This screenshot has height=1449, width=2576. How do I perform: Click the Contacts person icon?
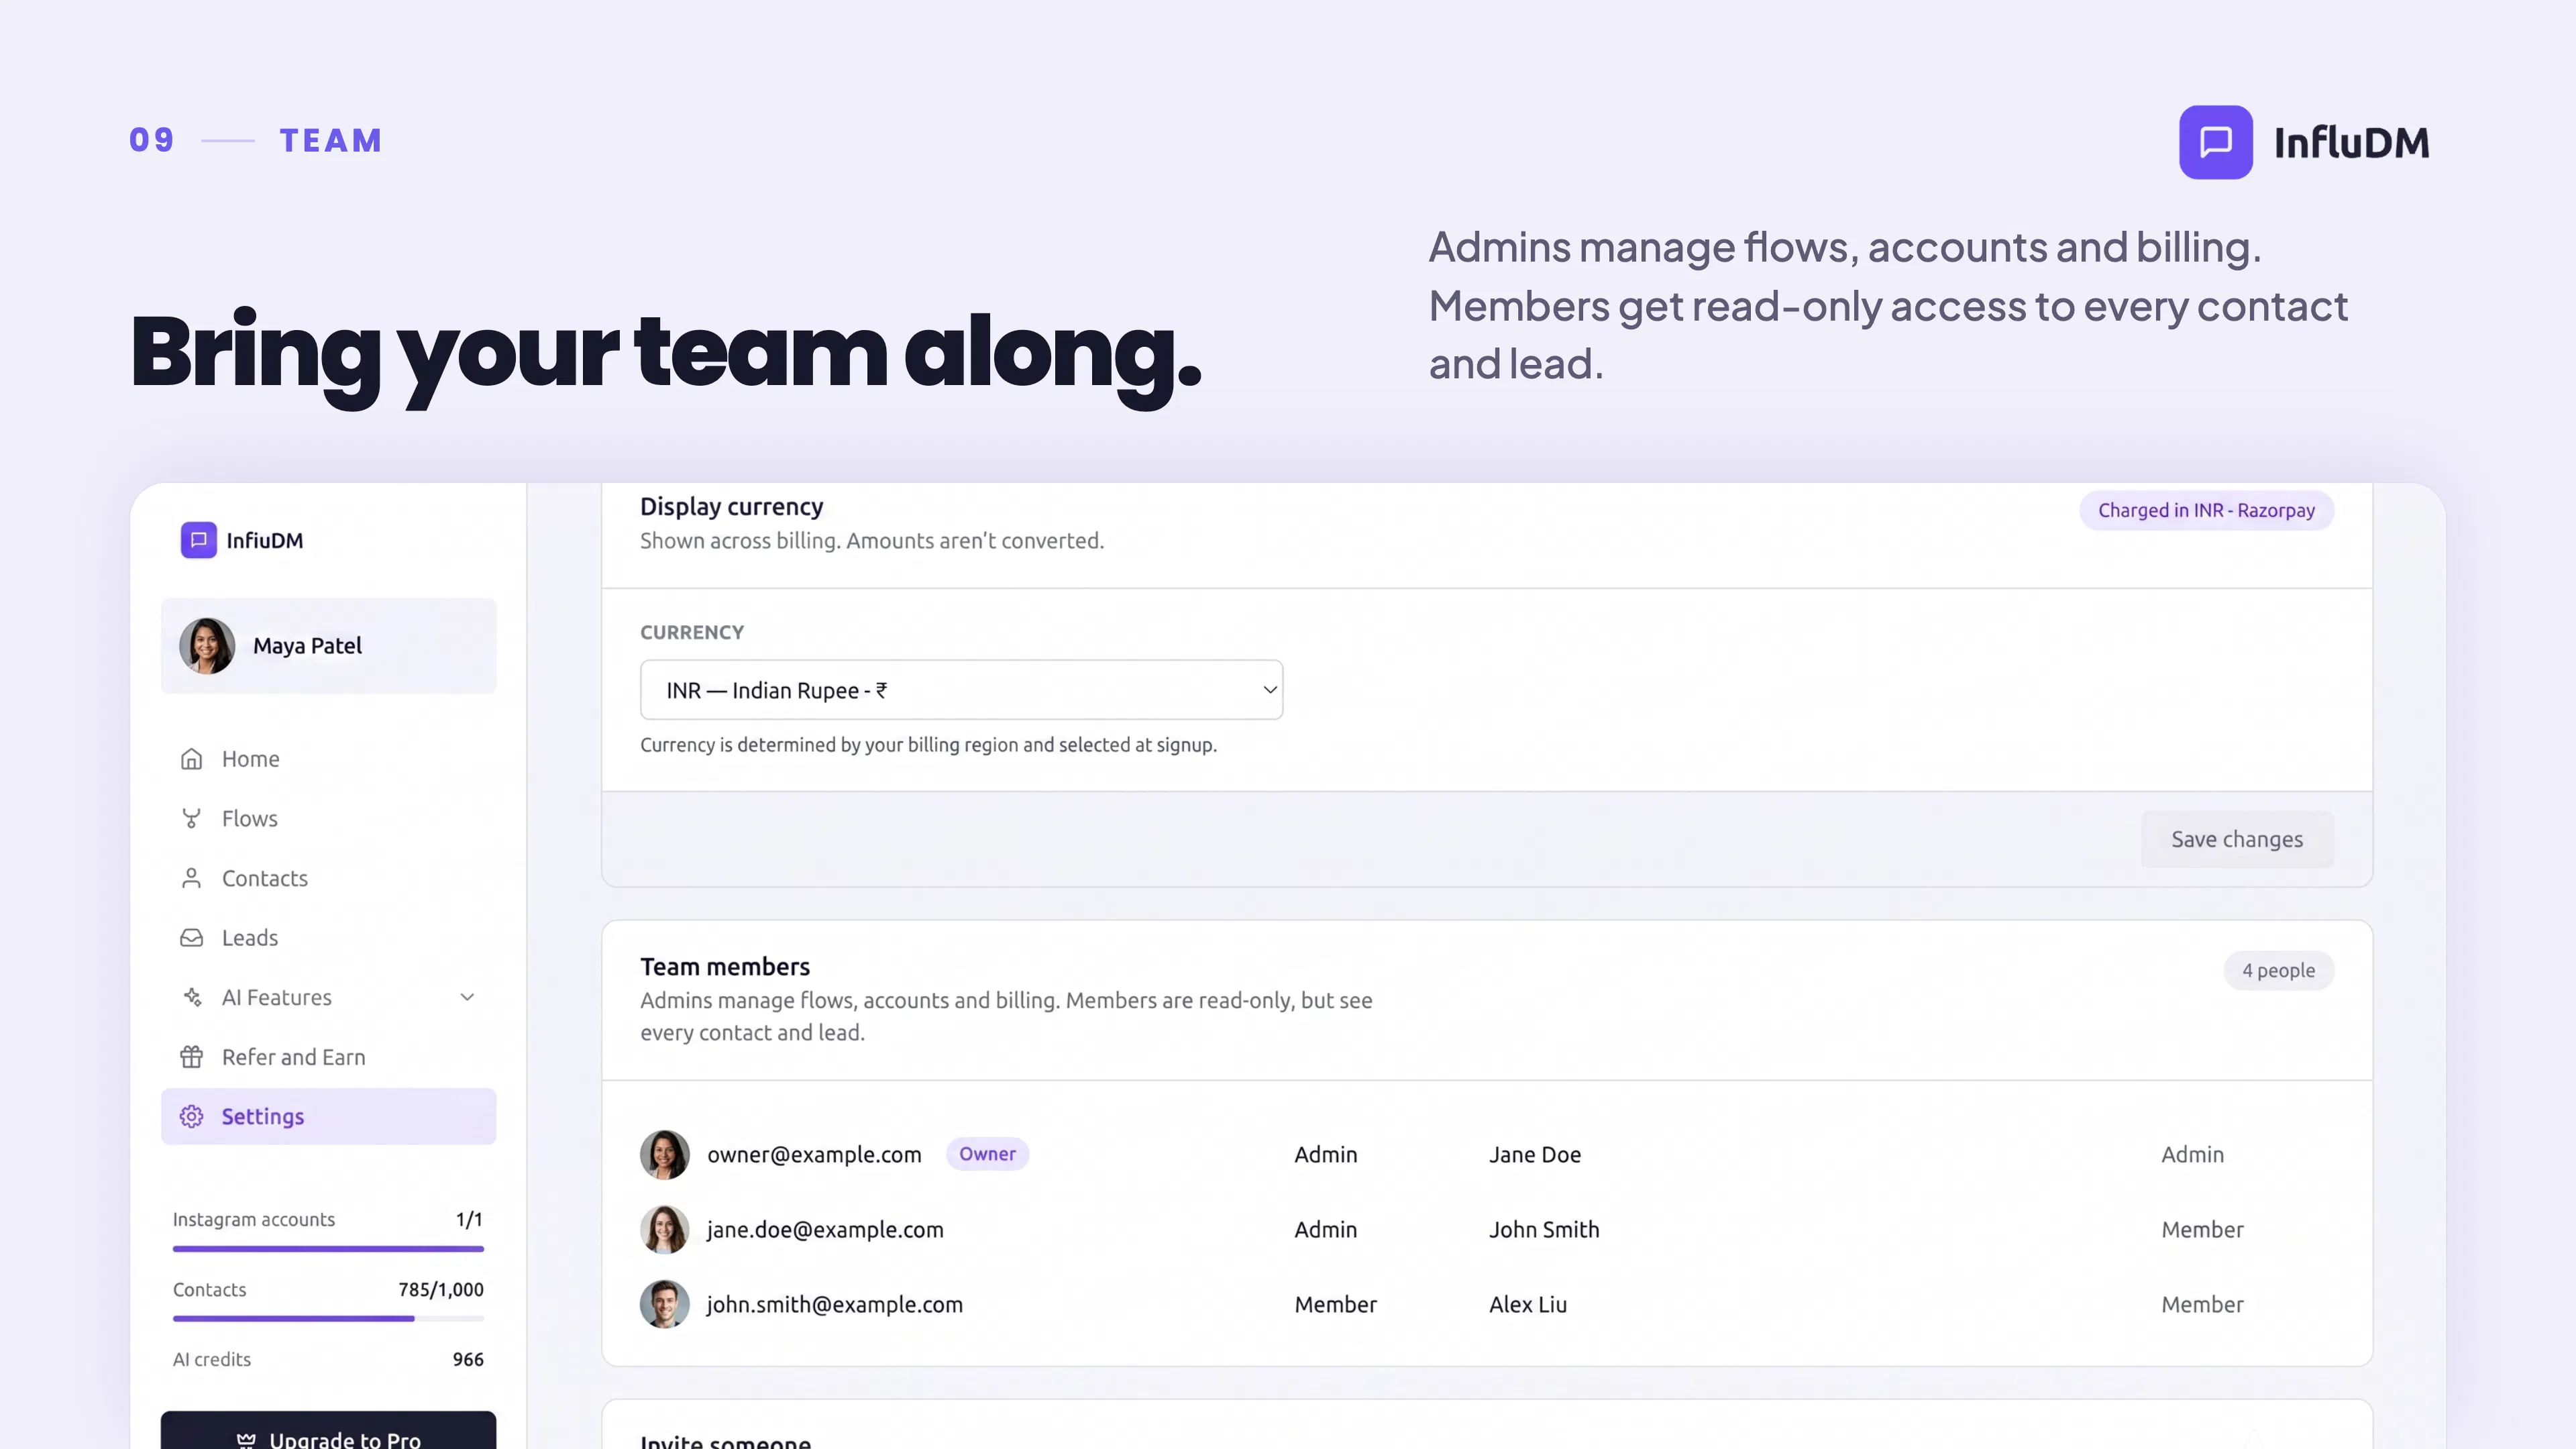(x=191, y=878)
